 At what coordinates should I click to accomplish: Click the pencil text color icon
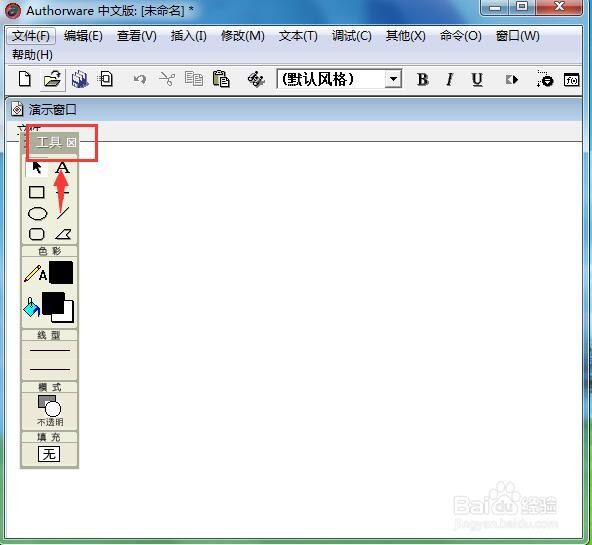click(x=35, y=273)
